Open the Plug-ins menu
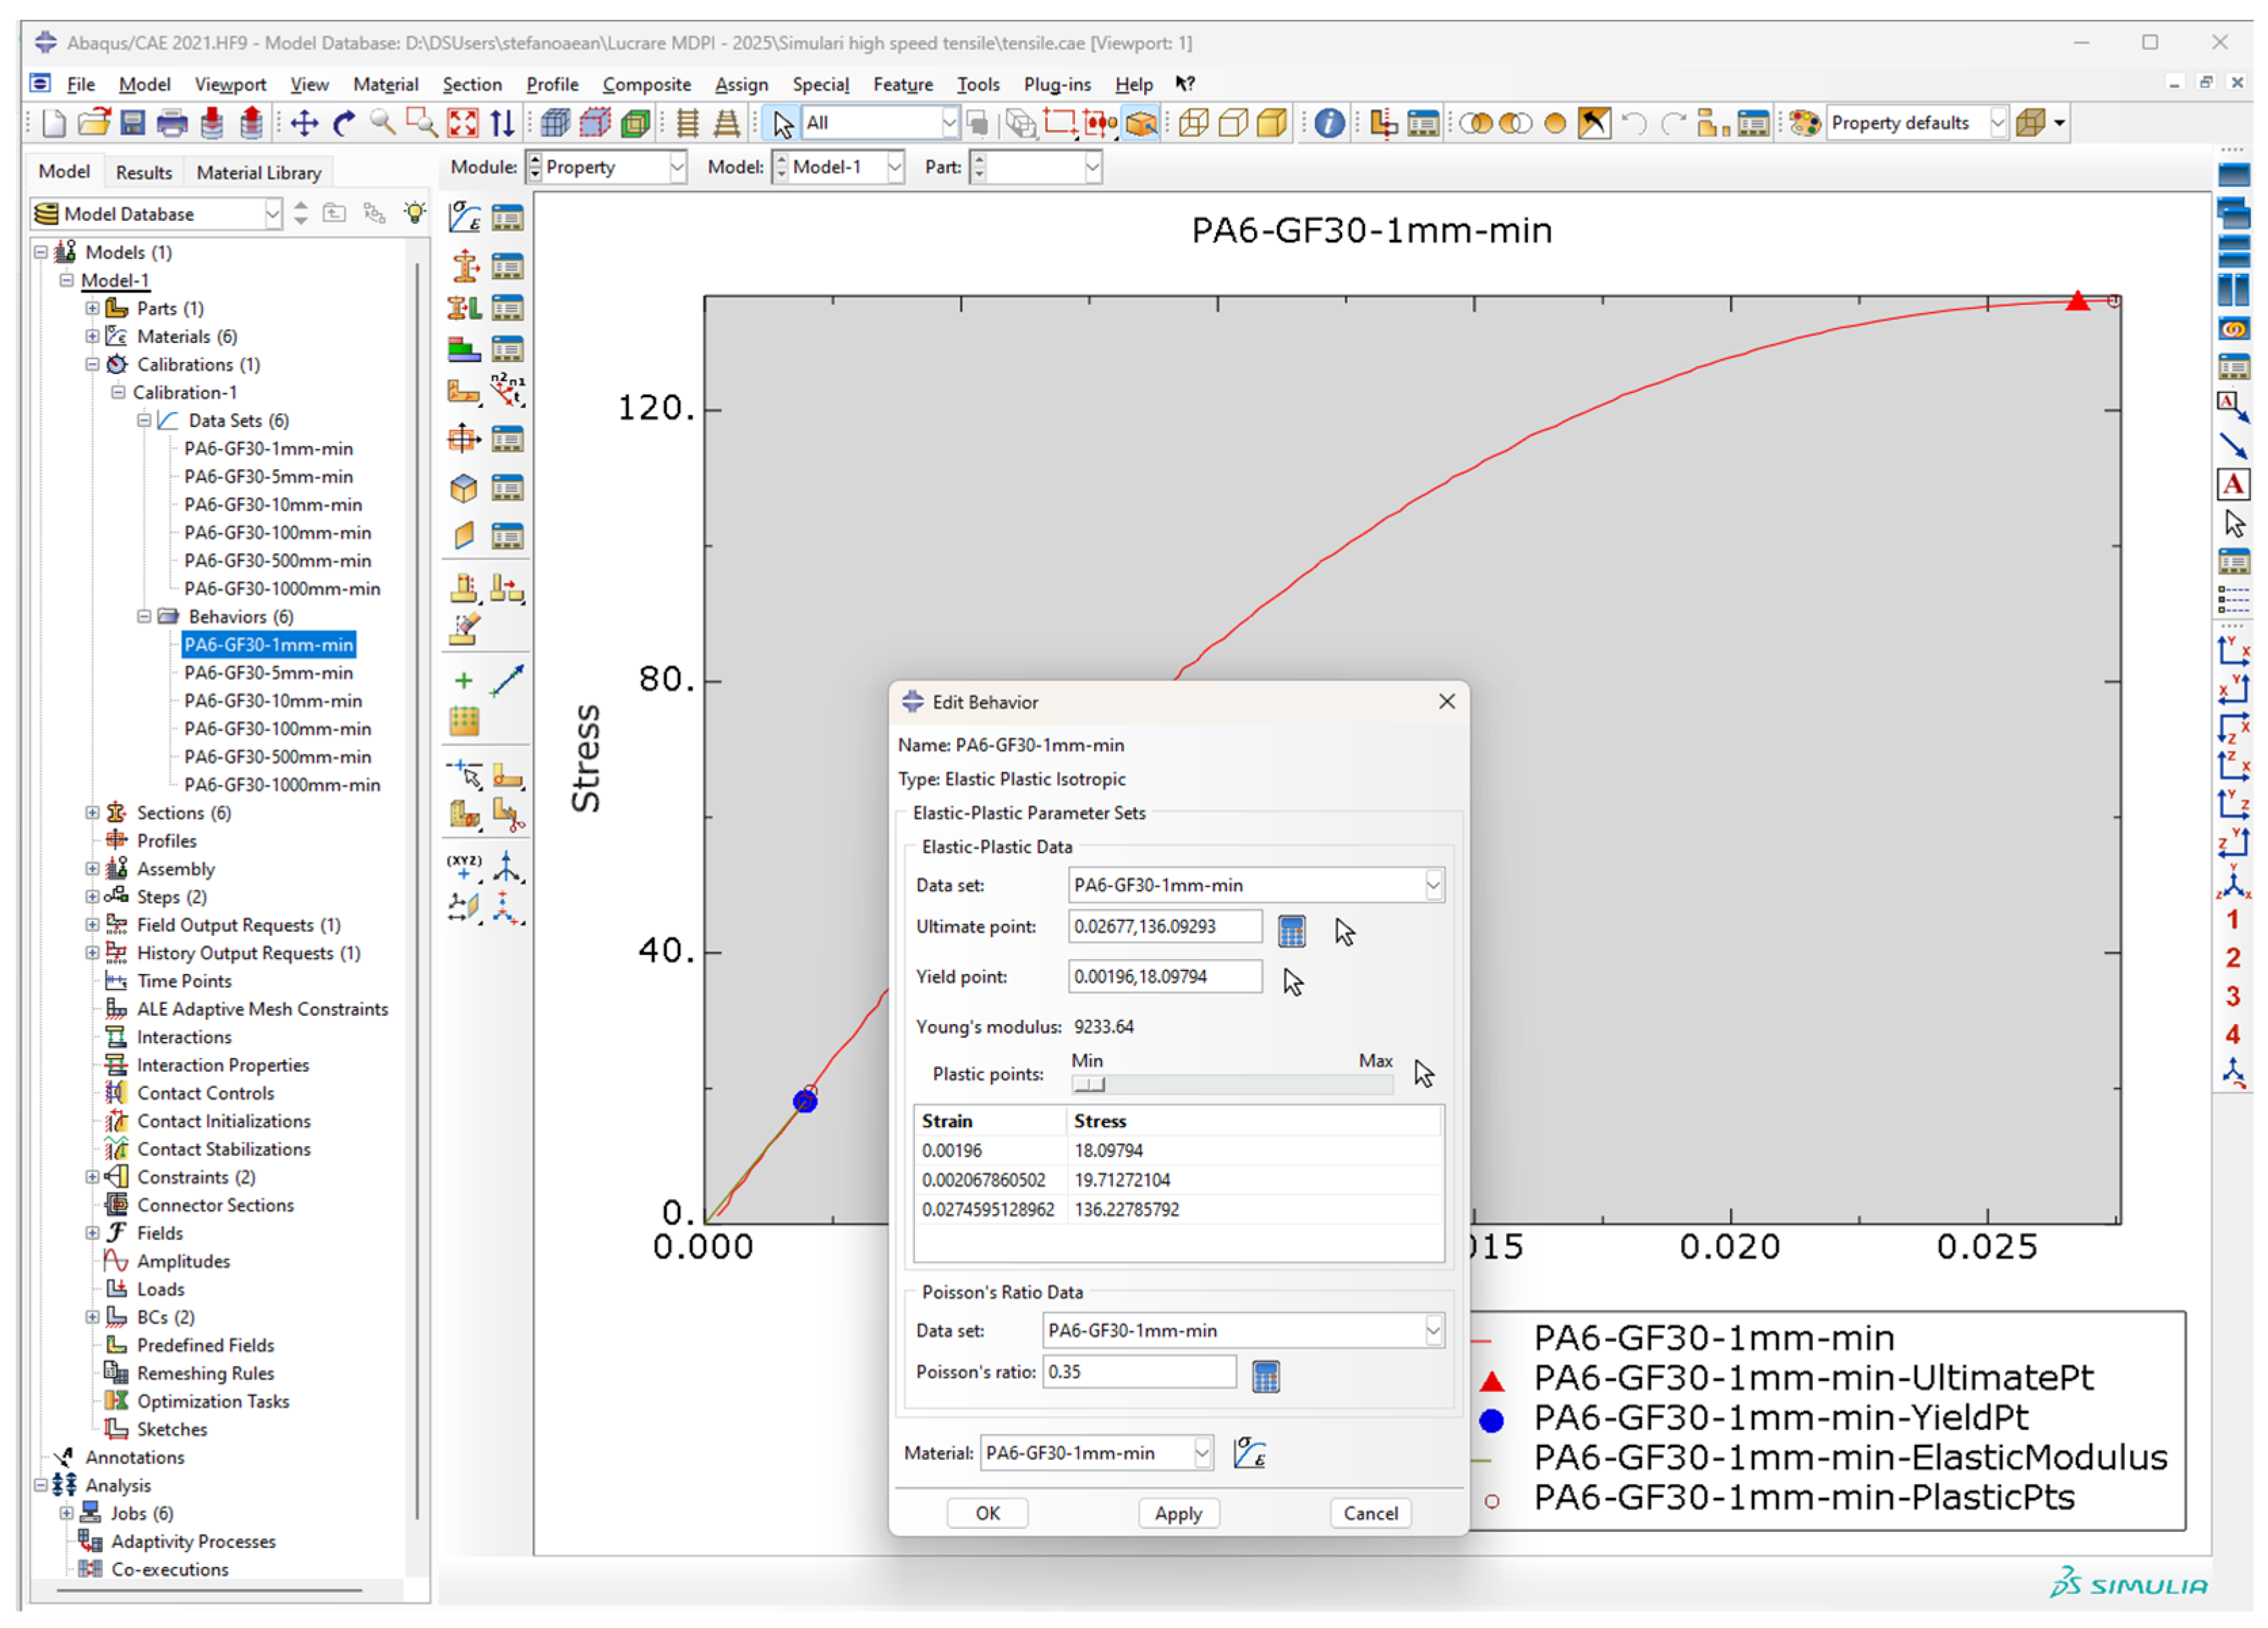 pos(1056,84)
